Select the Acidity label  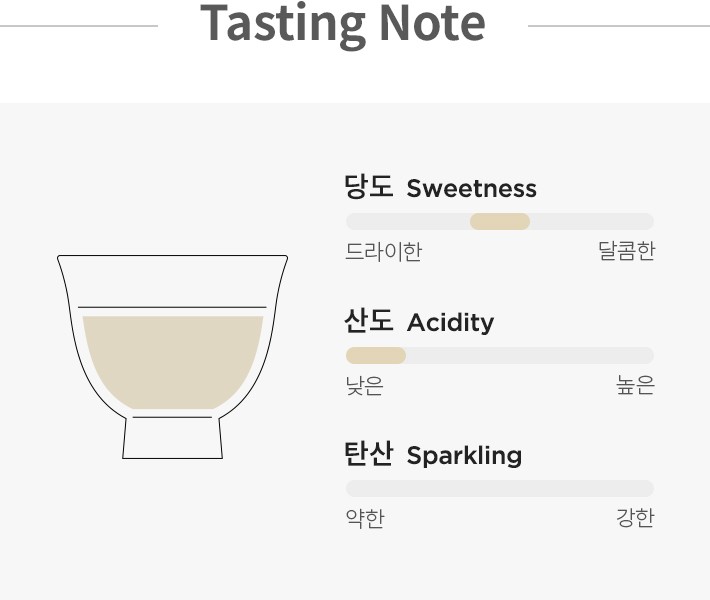(x=450, y=323)
